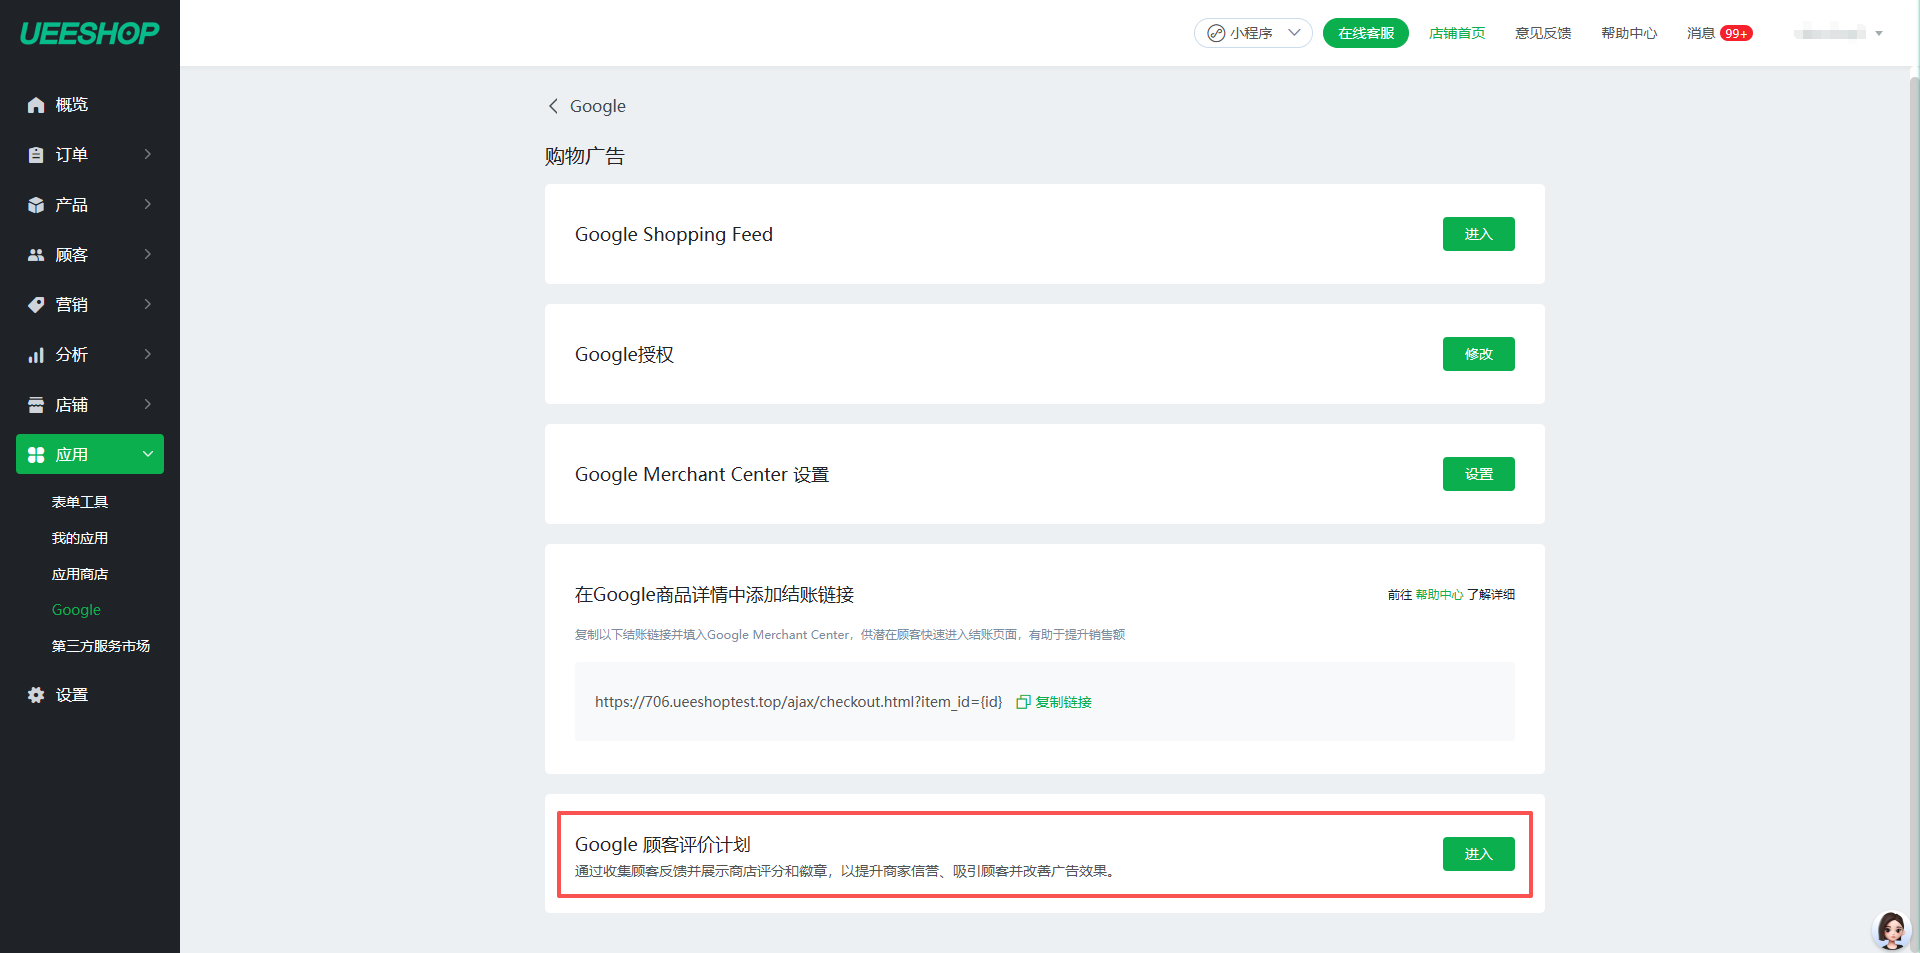The image size is (1920, 953).
Task: Click the copy link icon beside checkout URL
Action: click(1023, 702)
